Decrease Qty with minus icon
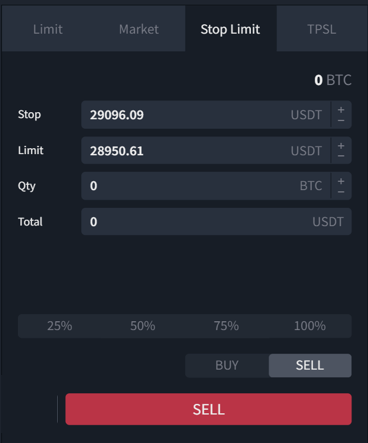368x443 pixels. 341,192
